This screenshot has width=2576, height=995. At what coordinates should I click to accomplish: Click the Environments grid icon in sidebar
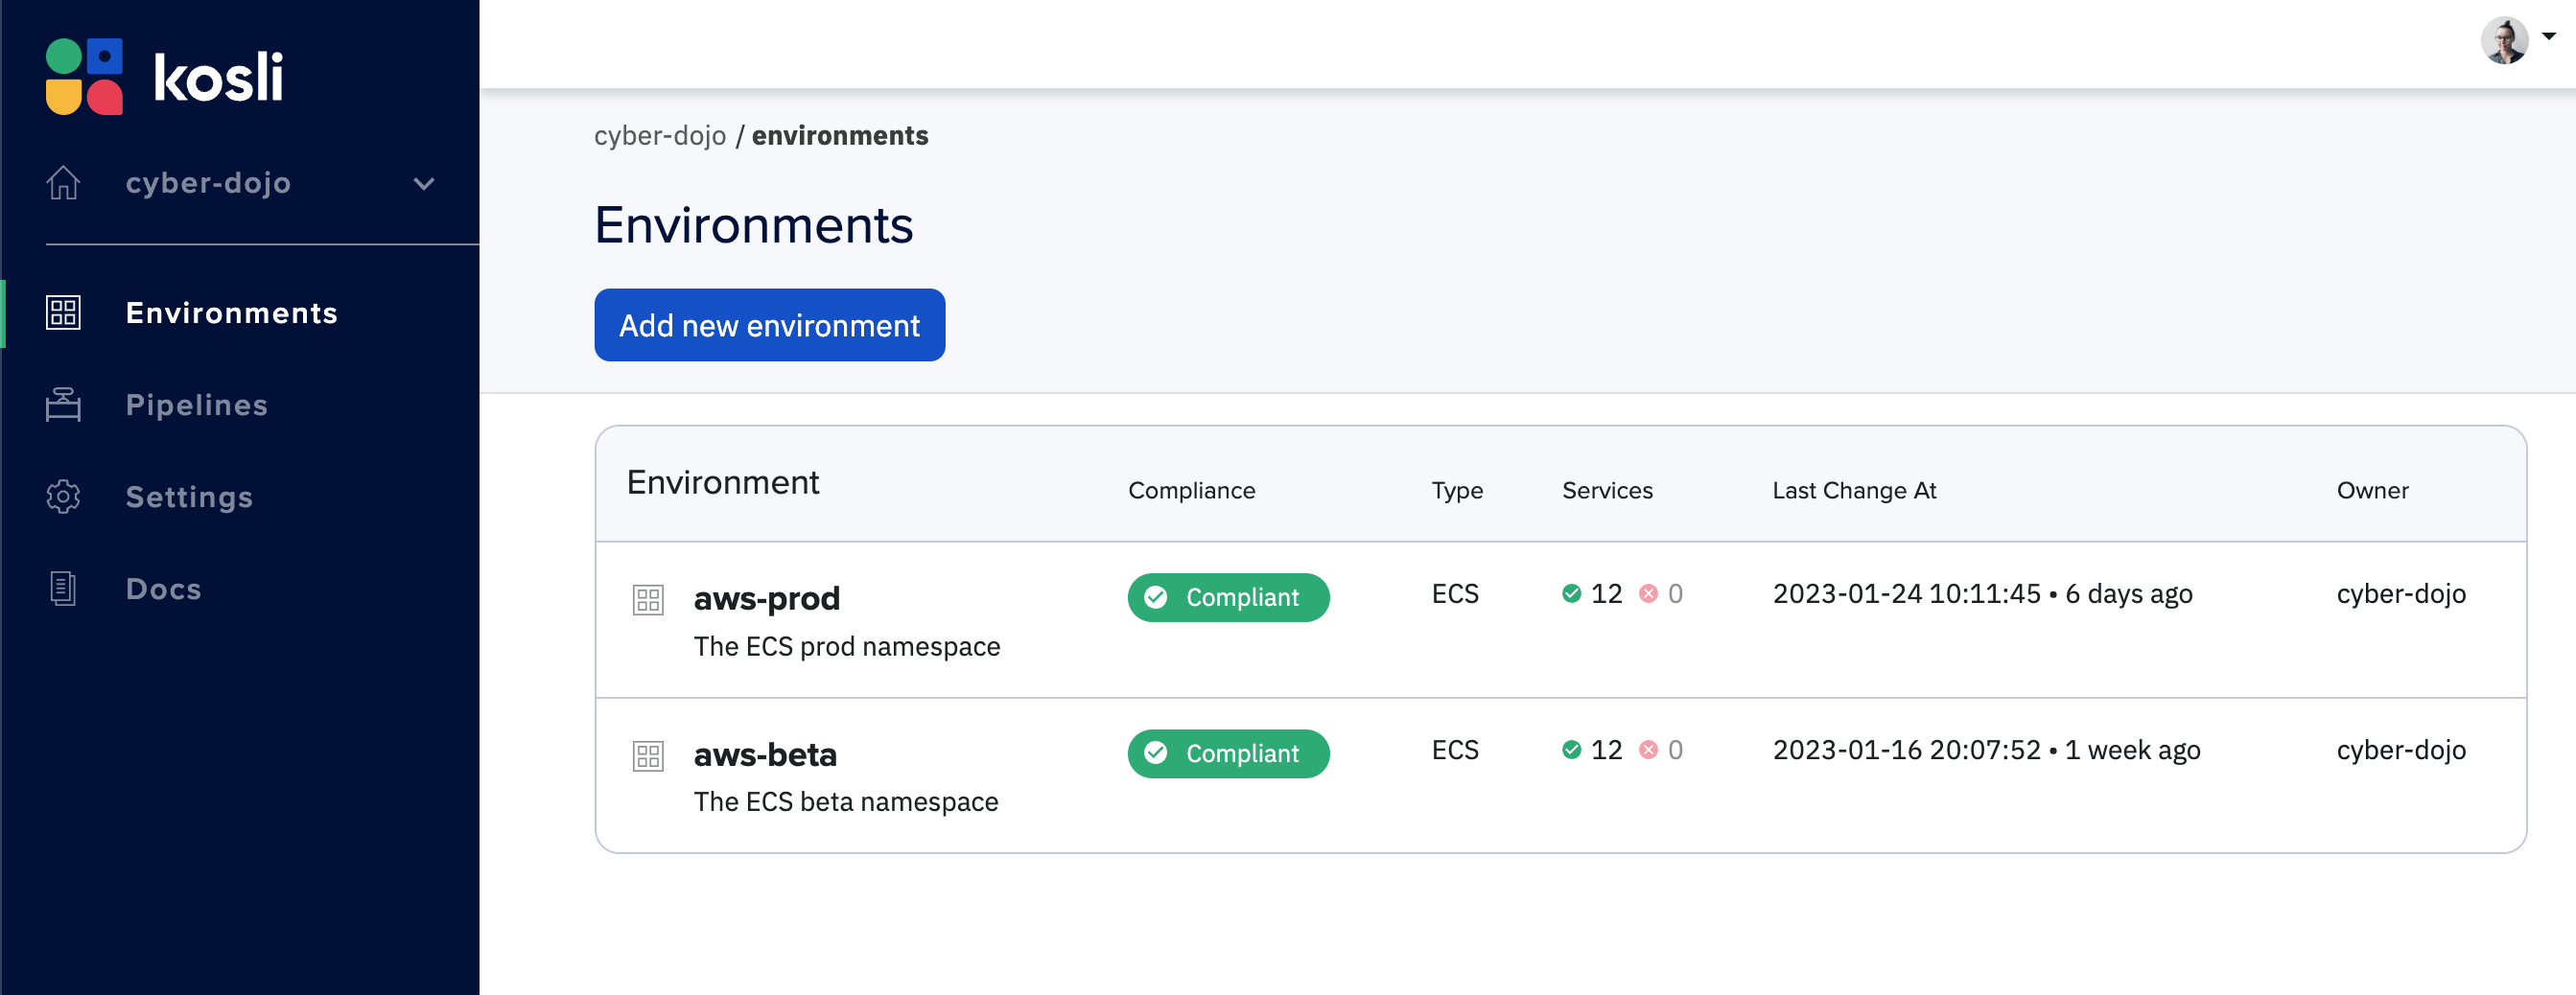pos(63,313)
